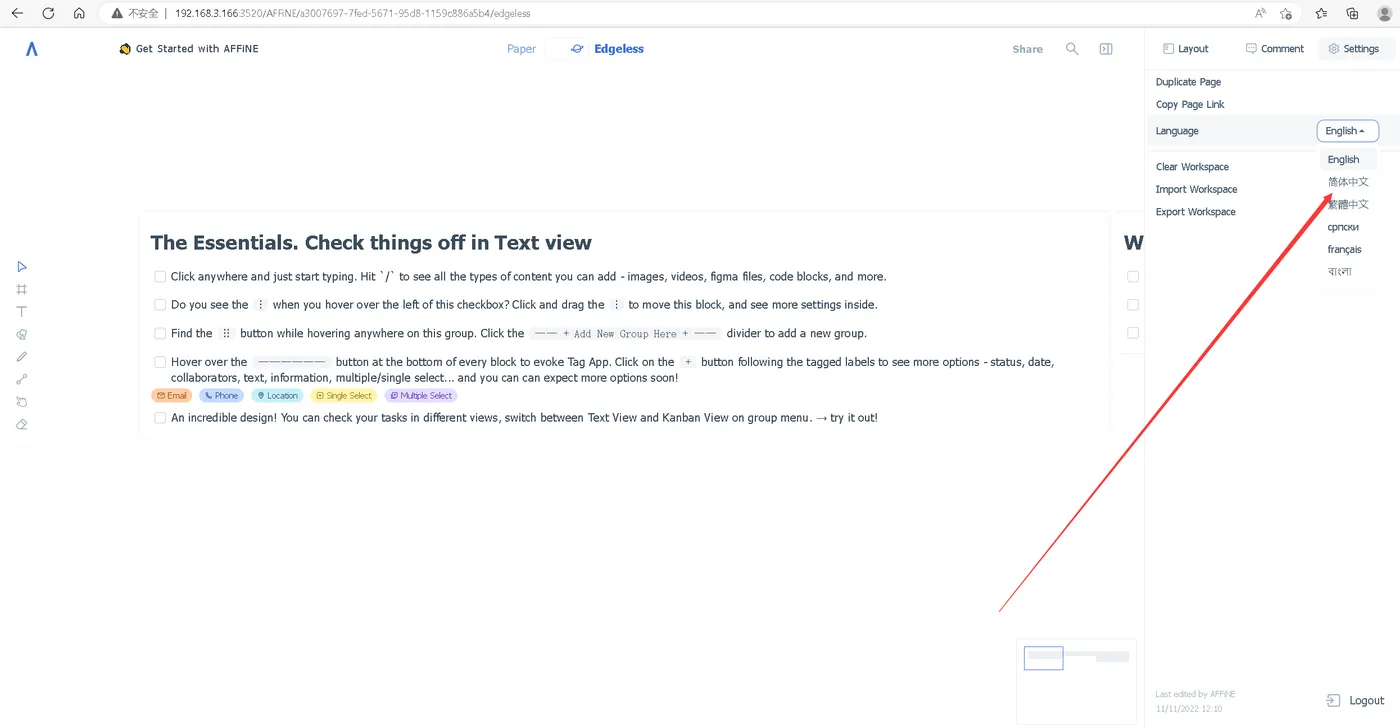Open the browser collections icon
Image resolution: width=1400 pixels, height=728 pixels.
tap(1352, 14)
